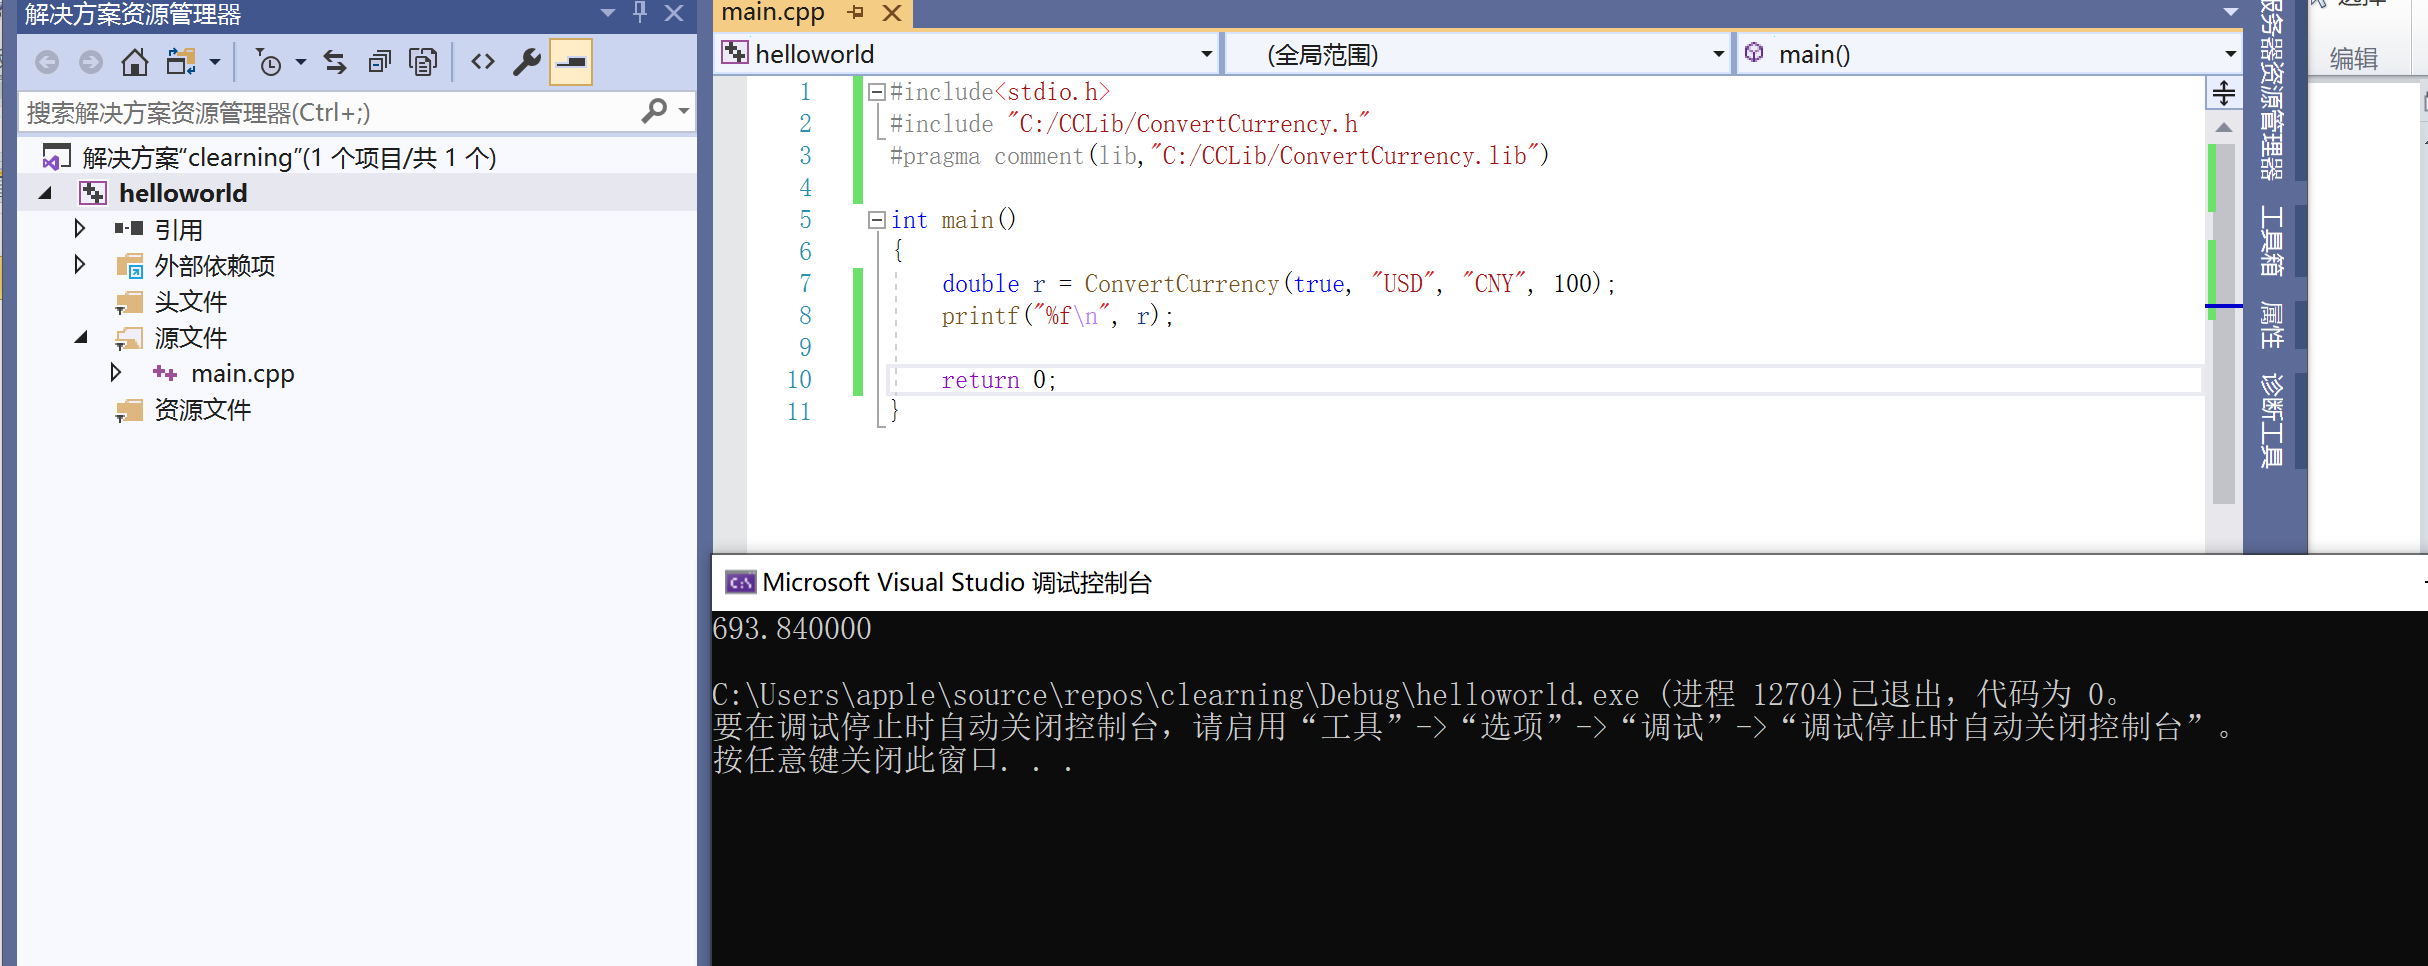Open the switch views dropdown arrow
Image resolution: width=2428 pixels, height=966 pixels.
[x=213, y=61]
